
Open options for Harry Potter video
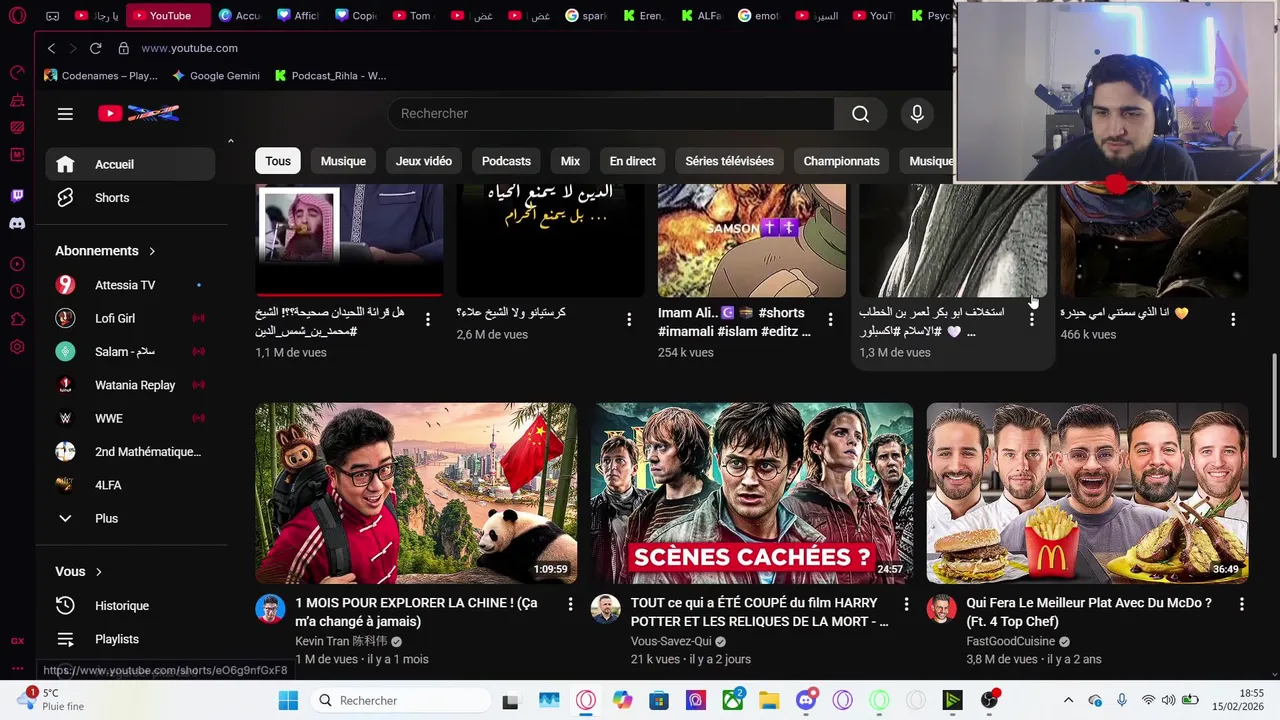click(x=906, y=604)
